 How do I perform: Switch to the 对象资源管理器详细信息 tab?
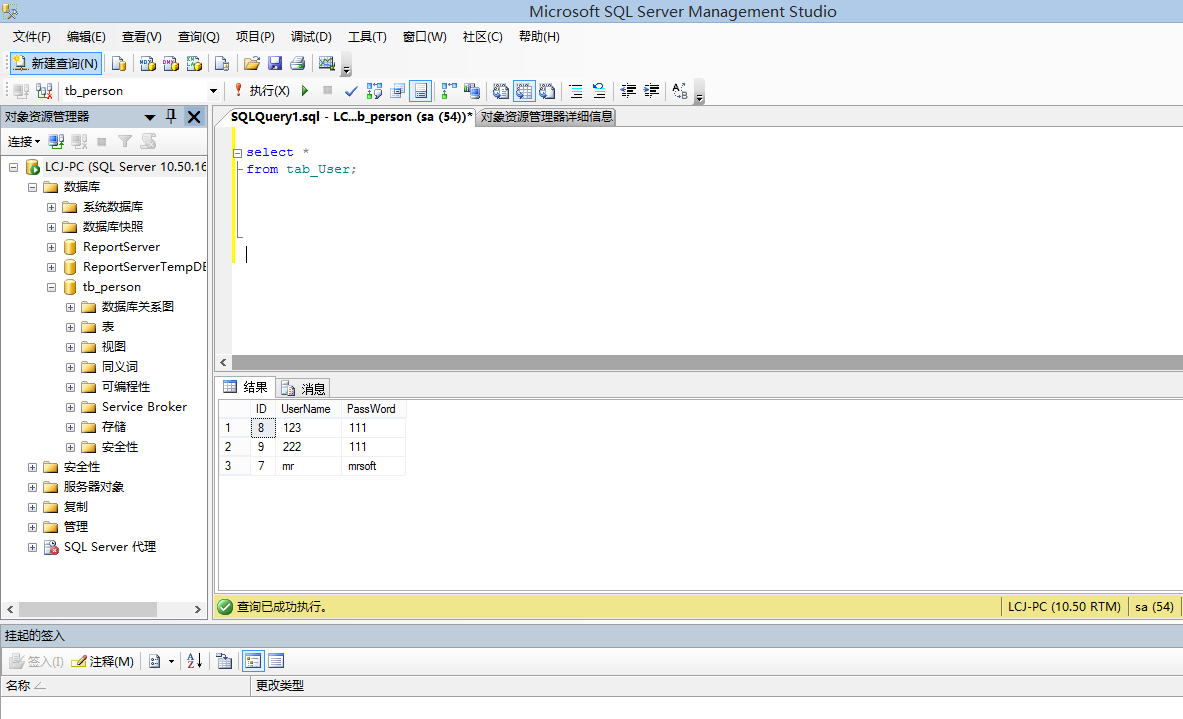coord(546,116)
